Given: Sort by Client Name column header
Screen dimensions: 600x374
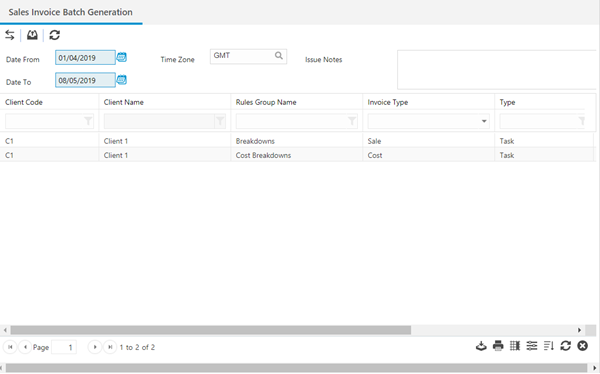Looking at the screenshot, I should pyautogui.click(x=124, y=102).
